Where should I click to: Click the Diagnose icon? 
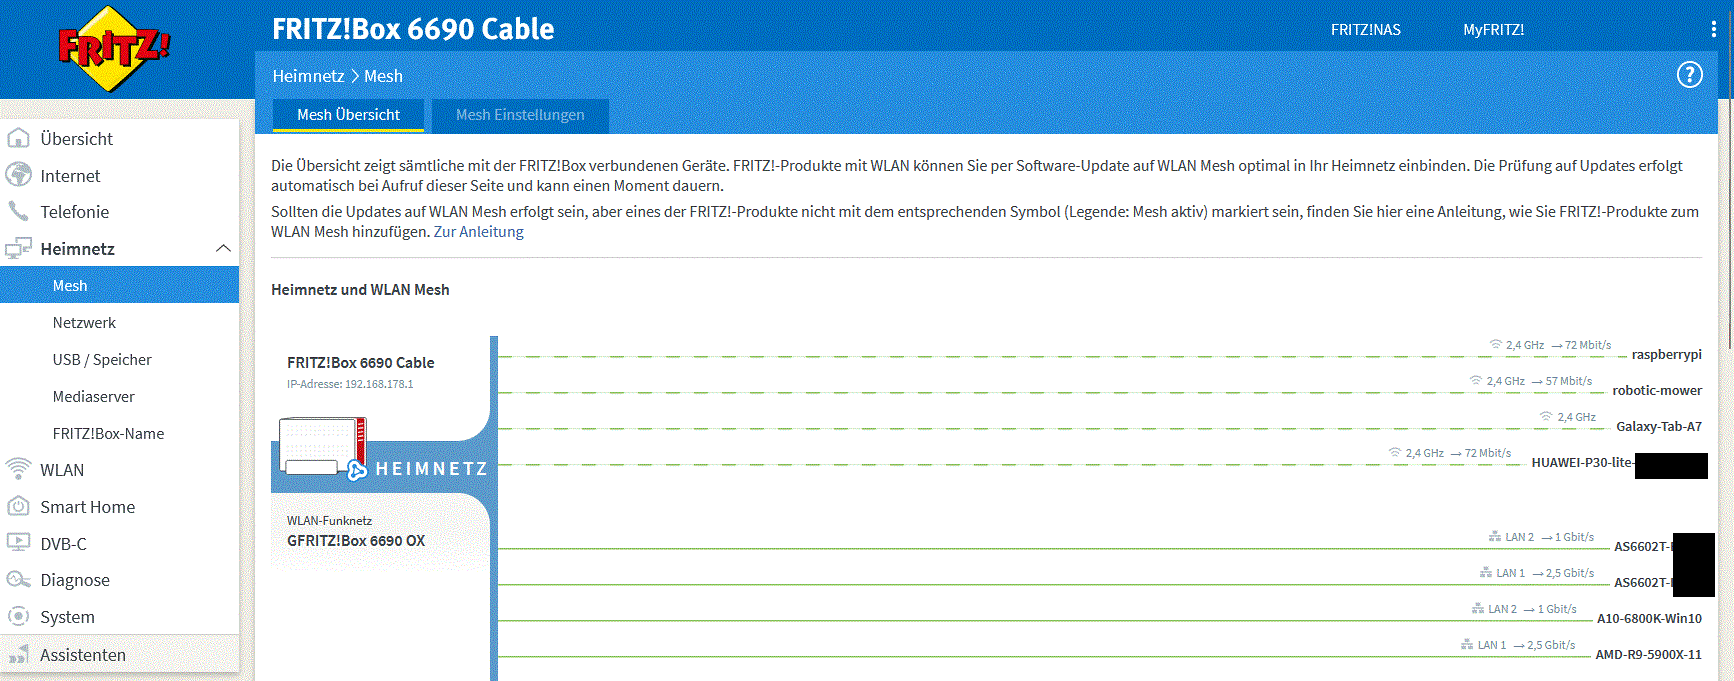tap(18, 580)
